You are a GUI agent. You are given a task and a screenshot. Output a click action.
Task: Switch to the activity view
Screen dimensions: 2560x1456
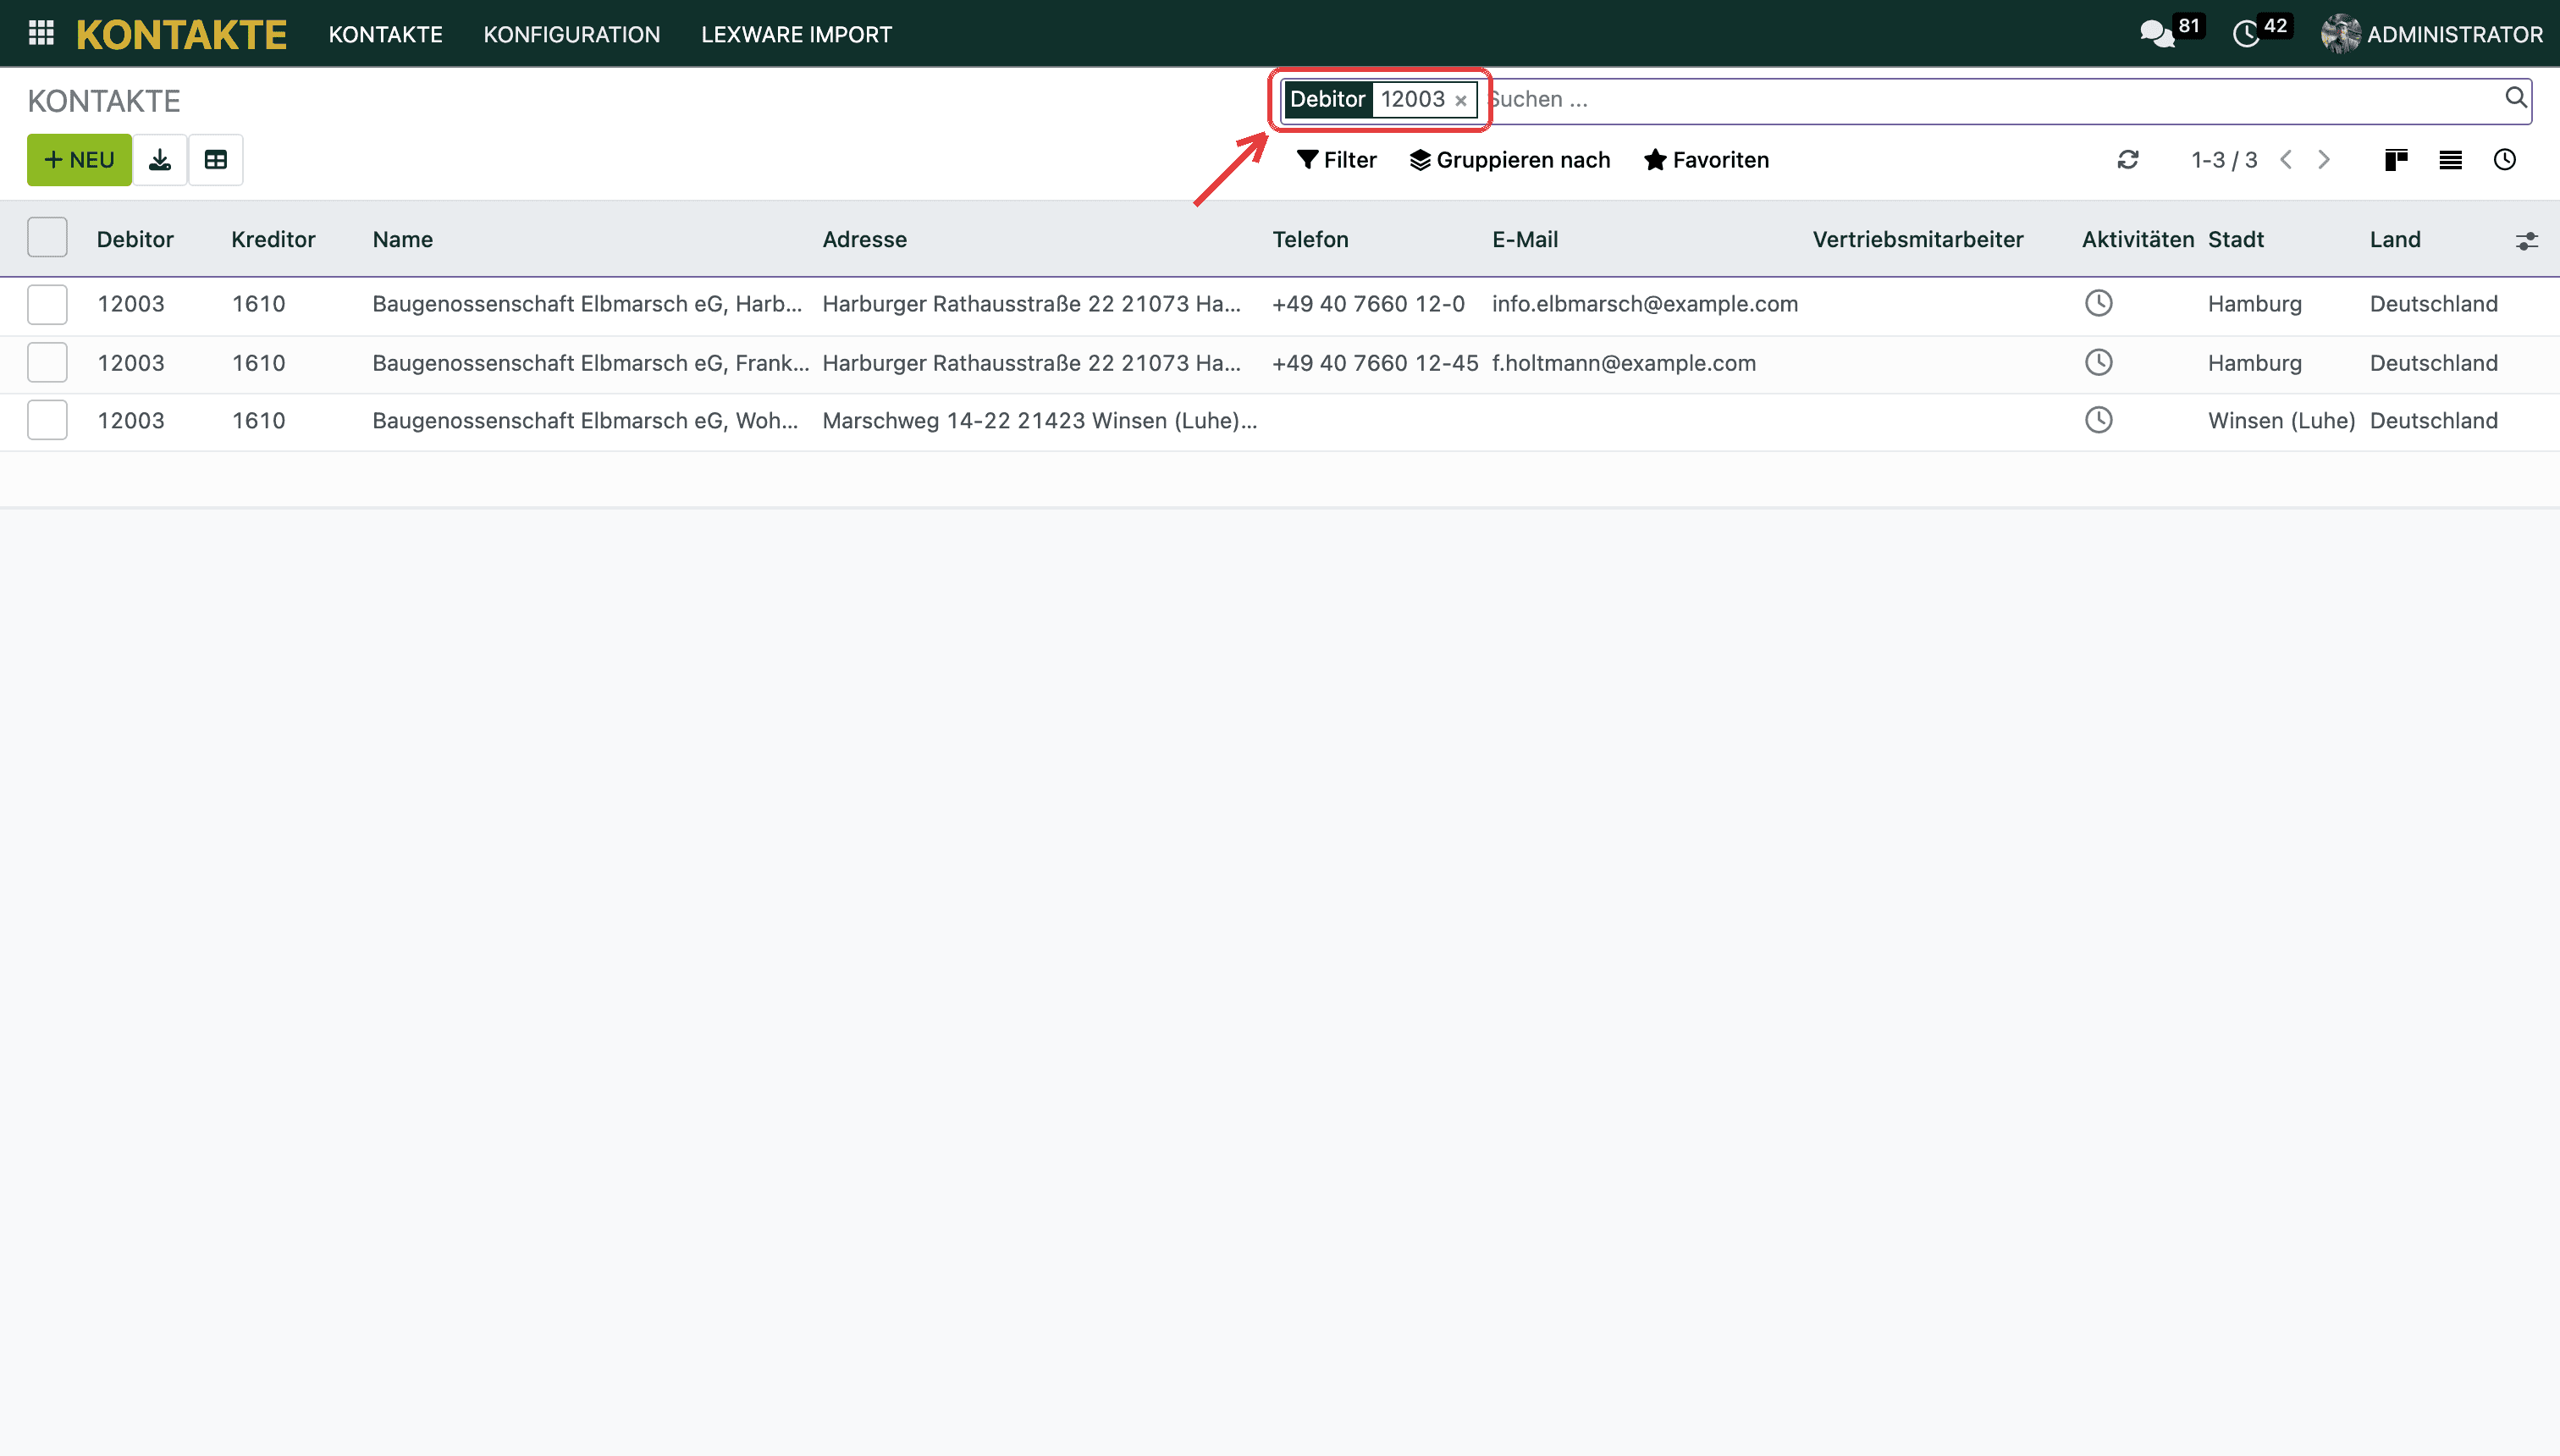tap(2505, 160)
